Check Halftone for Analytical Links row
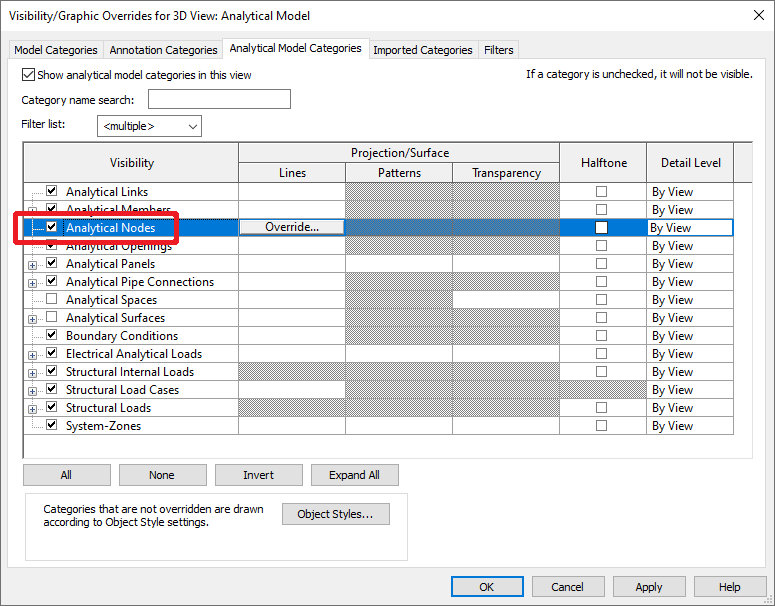 601,192
